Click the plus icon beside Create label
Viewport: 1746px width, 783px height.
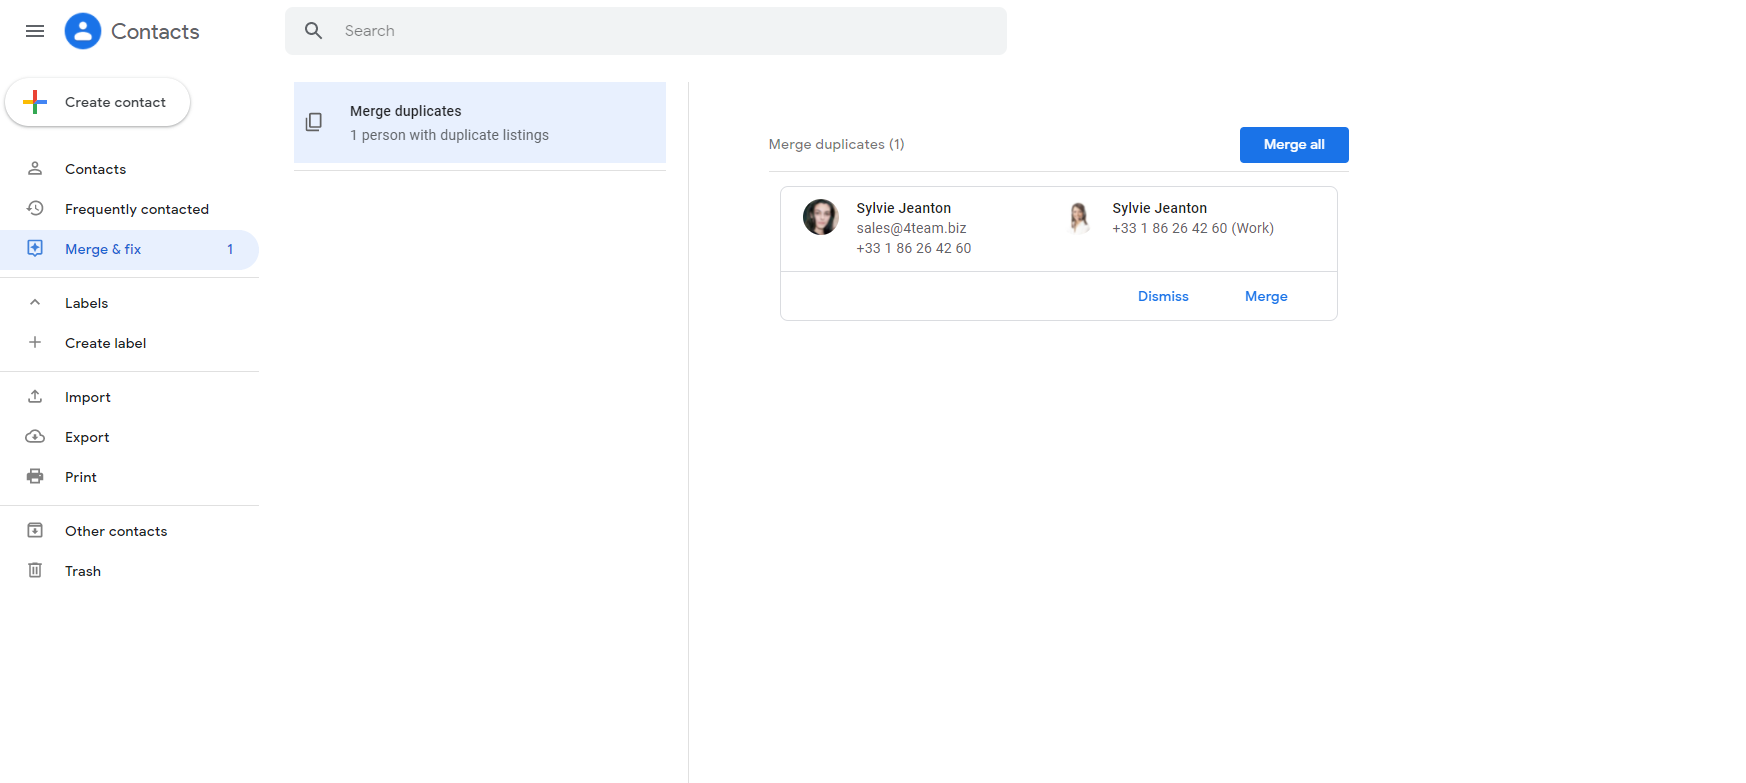pyautogui.click(x=35, y=343)
